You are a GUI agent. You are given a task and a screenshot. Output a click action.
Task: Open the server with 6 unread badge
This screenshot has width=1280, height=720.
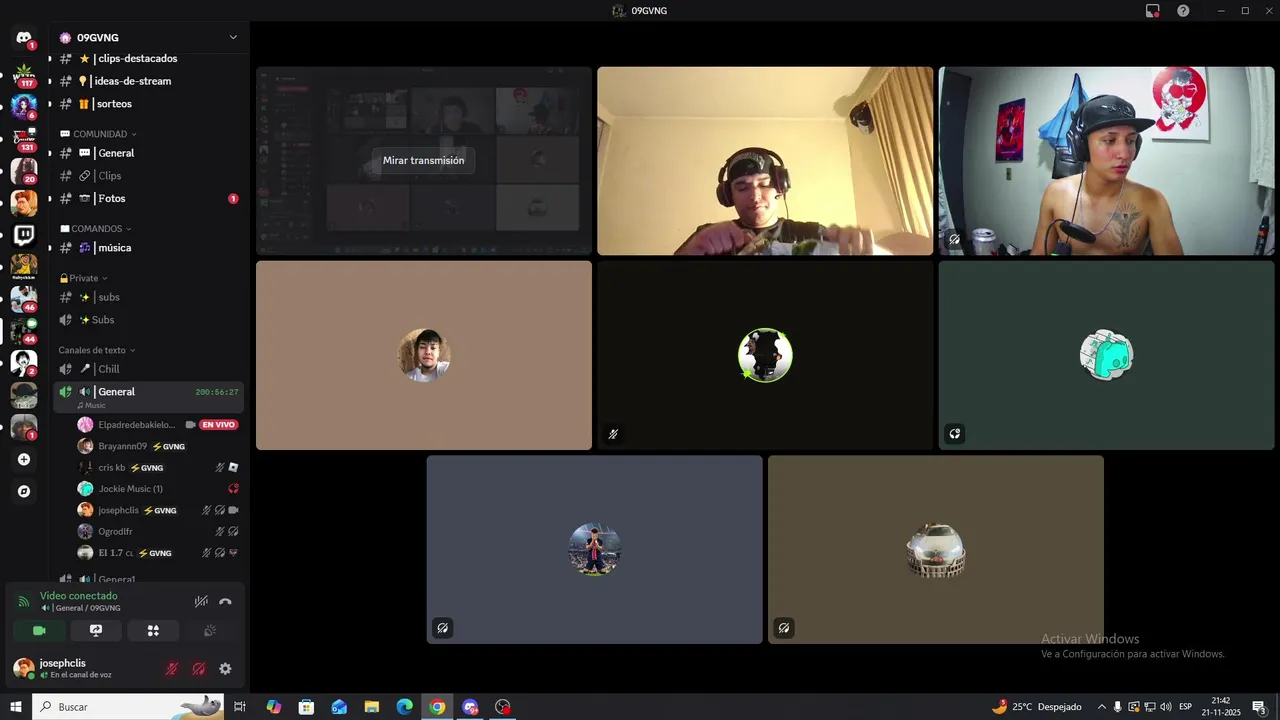click(24, 107)
